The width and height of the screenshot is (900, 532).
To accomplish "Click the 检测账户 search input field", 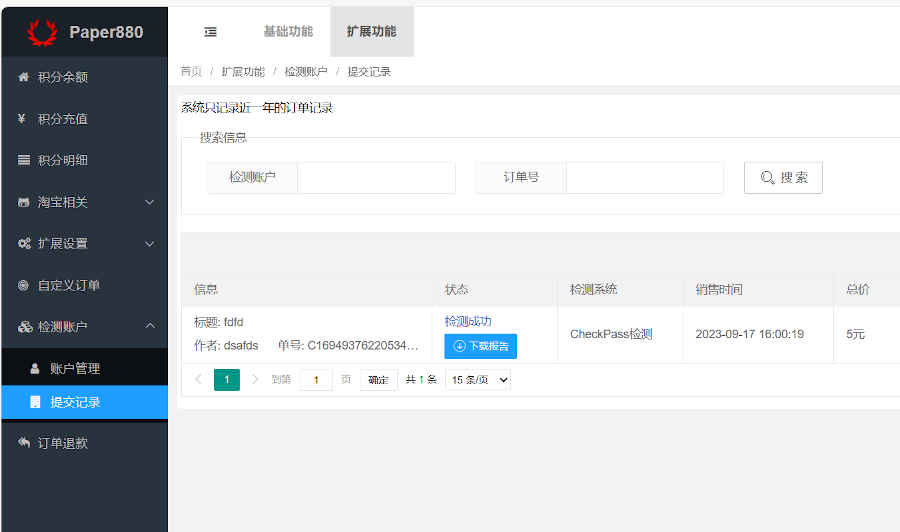I will pos(377,178).
